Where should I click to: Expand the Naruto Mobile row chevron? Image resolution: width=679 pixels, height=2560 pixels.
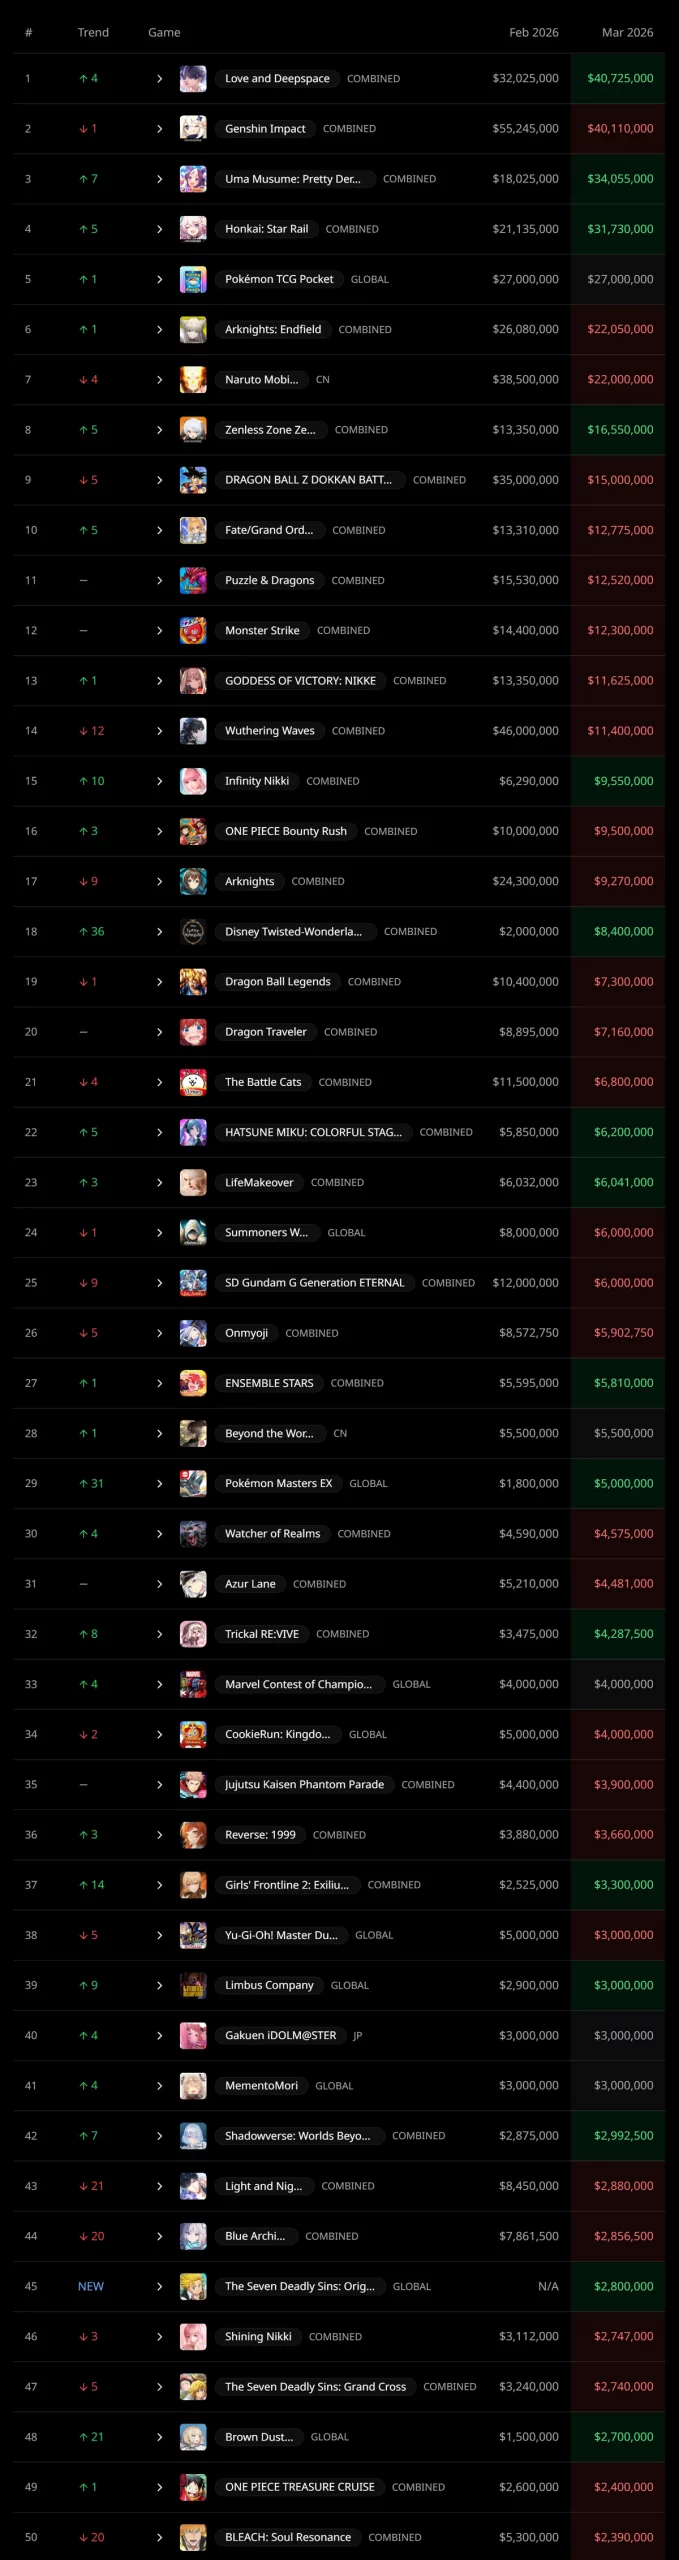[159, 380]
